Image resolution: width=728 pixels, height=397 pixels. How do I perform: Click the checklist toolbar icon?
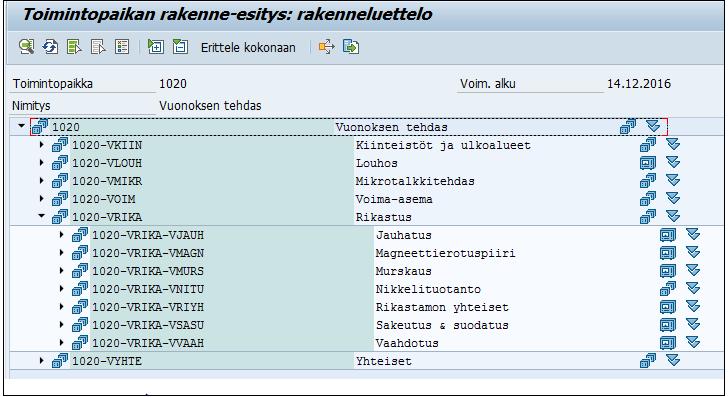pyautogui.click(x=122, y=47)
